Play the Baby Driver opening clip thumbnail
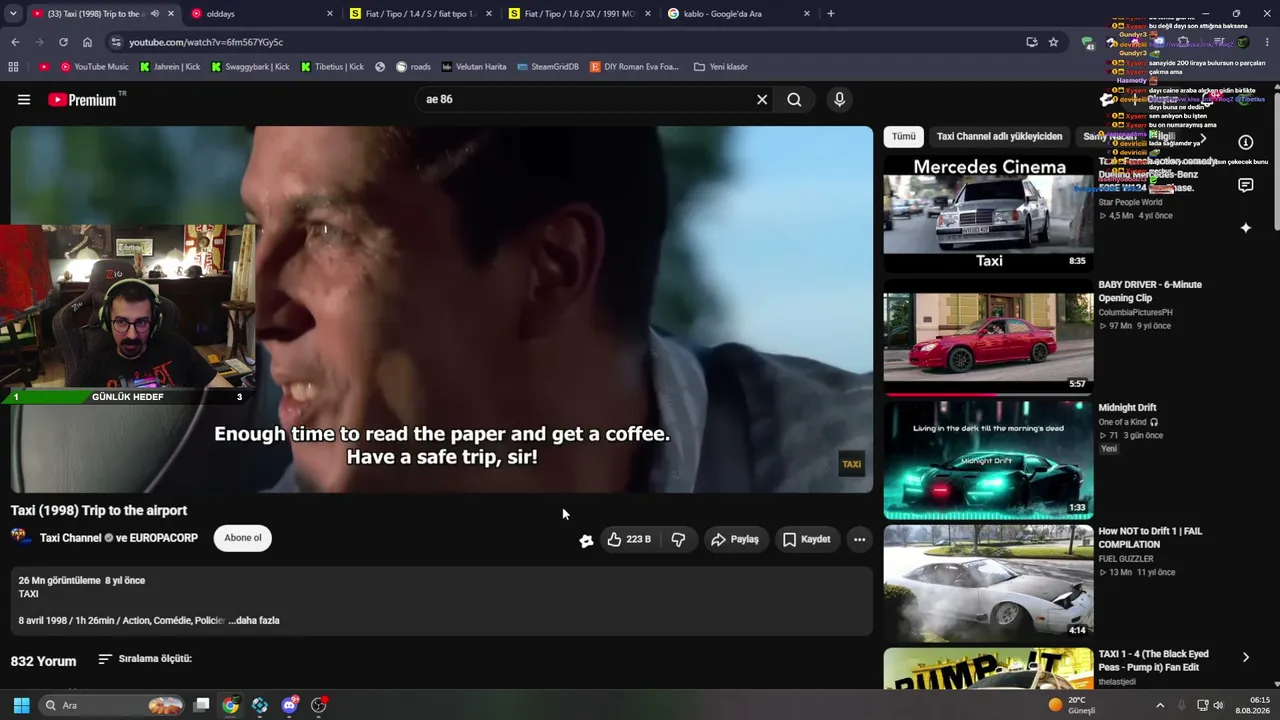The height and width of the screenshot is (720, 1280). click(988, 337)
